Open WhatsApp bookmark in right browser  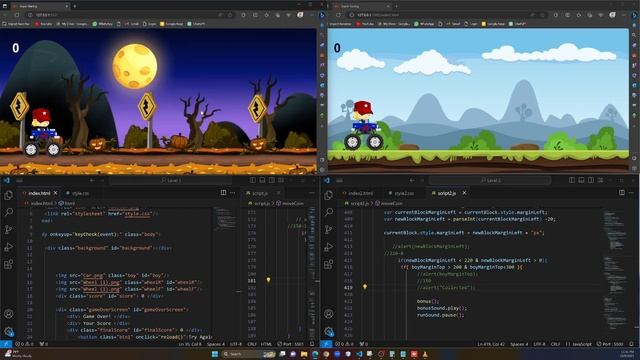[424, 24]
